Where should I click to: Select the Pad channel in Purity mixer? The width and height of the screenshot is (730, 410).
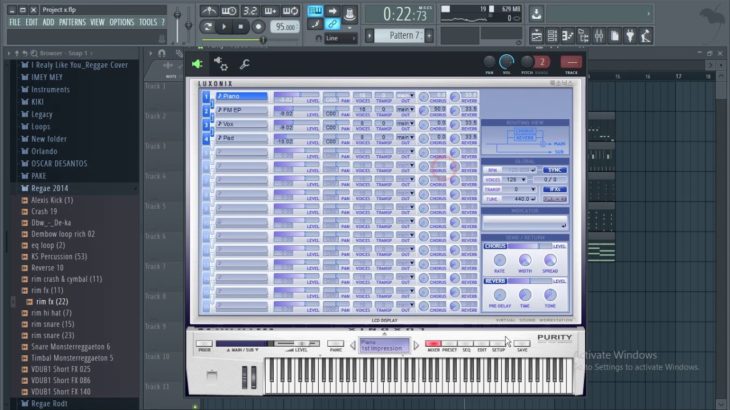(242, 138)
